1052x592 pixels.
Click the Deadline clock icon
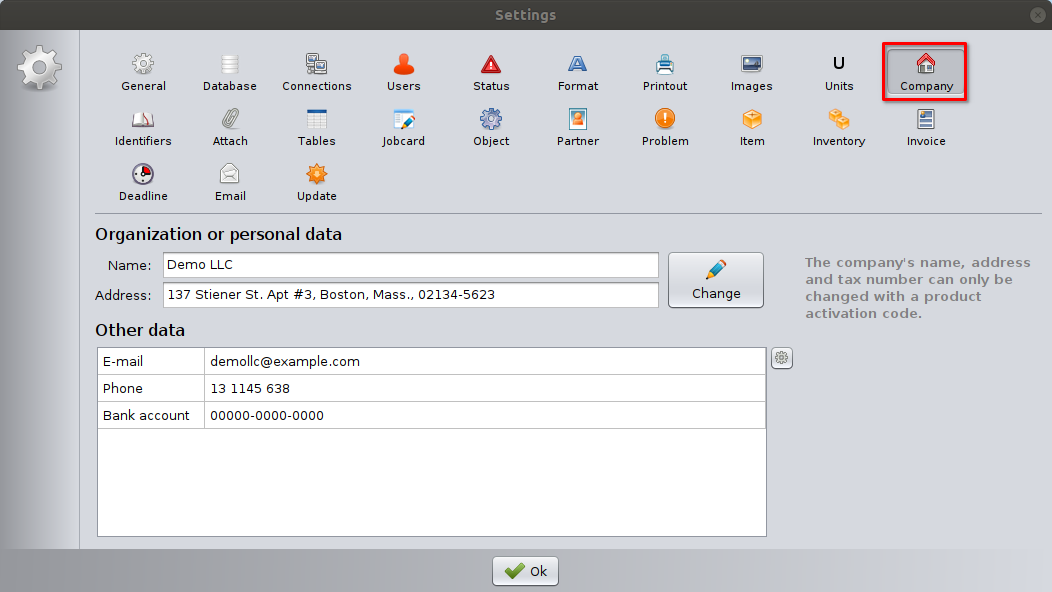click(143, 183)
